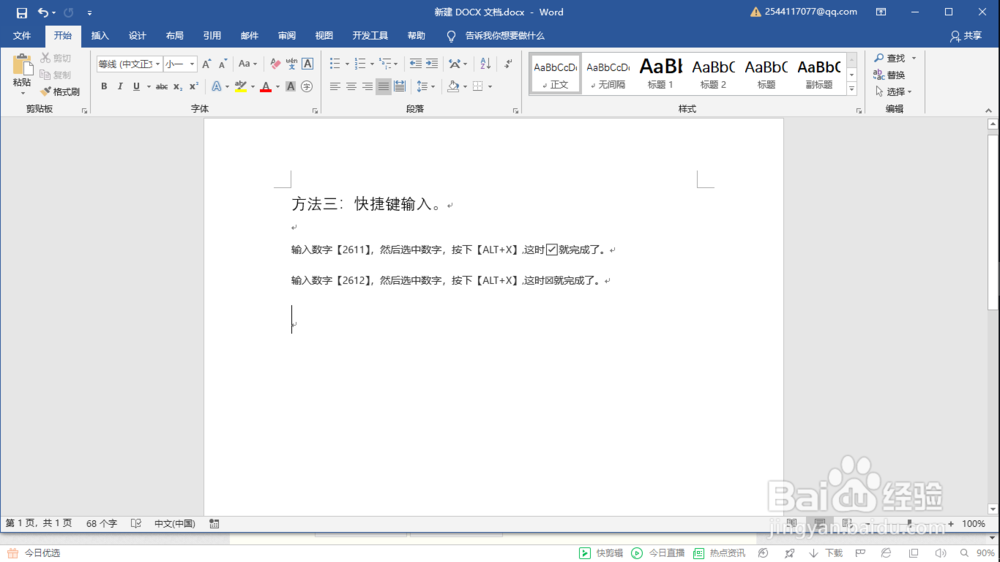Align text to the right
This screenshot has width=1000, height=562.
(x=367, y=86)
